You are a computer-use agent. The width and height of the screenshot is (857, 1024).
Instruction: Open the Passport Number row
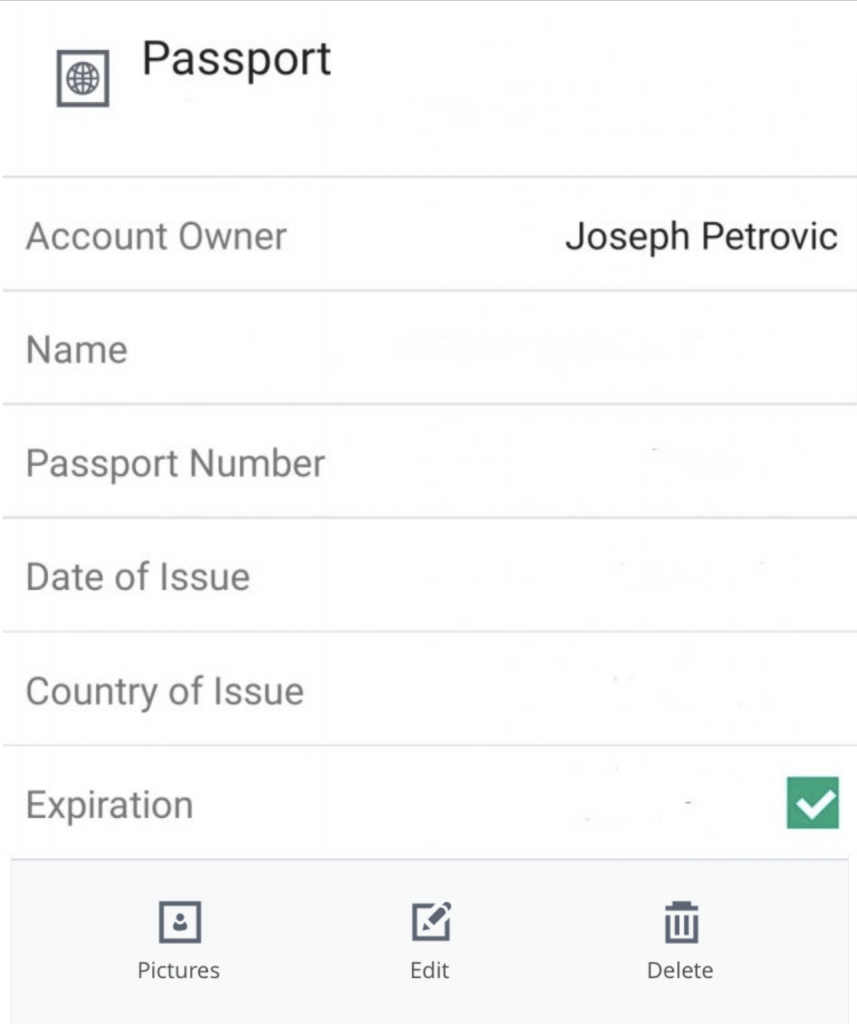428,462
